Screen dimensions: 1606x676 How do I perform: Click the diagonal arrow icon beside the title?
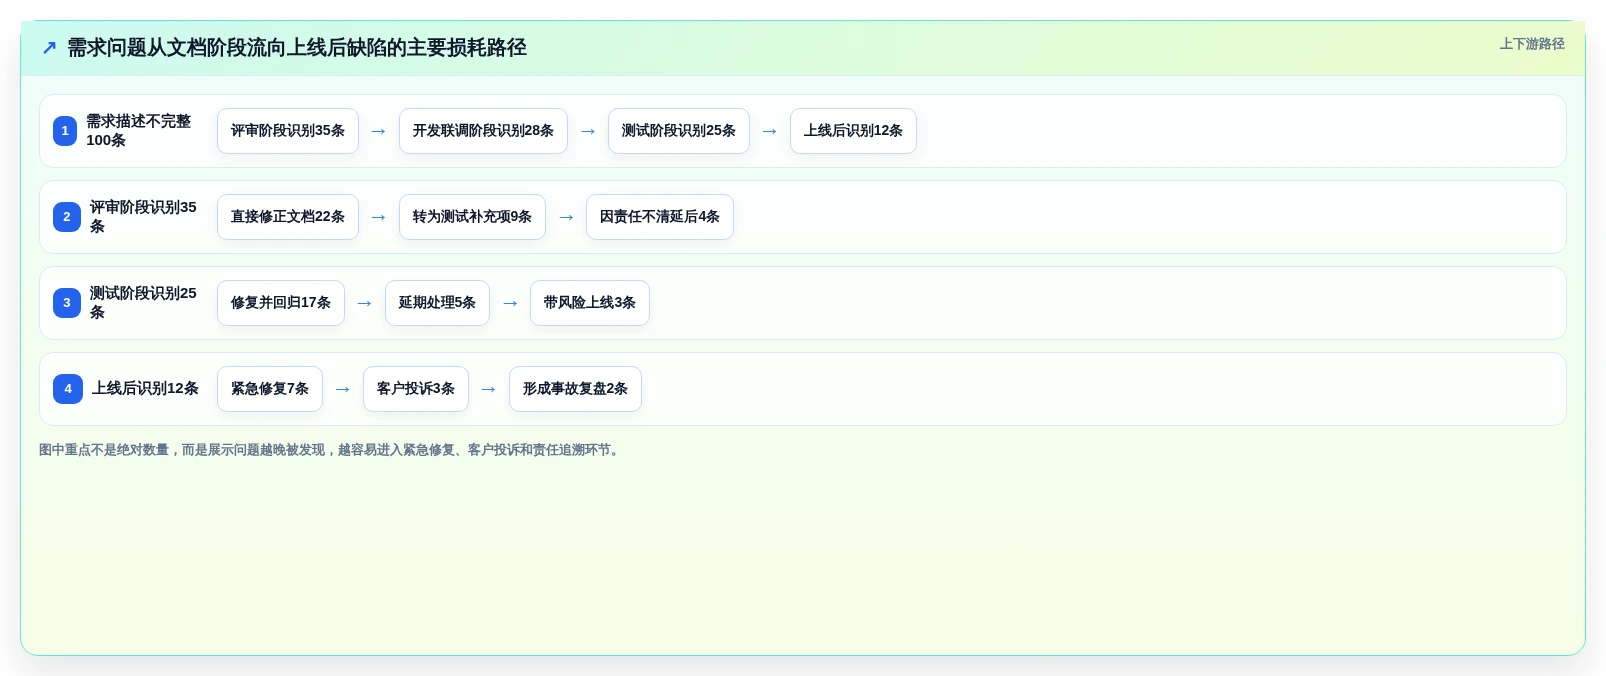[49, 47]
